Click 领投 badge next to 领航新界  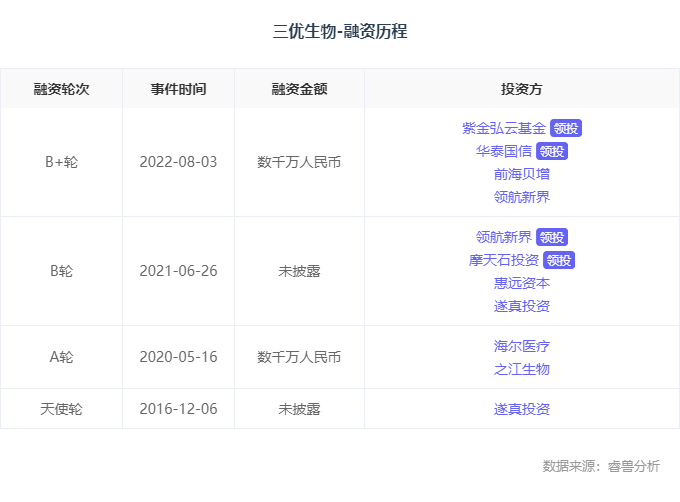click(x=552, y=237)
